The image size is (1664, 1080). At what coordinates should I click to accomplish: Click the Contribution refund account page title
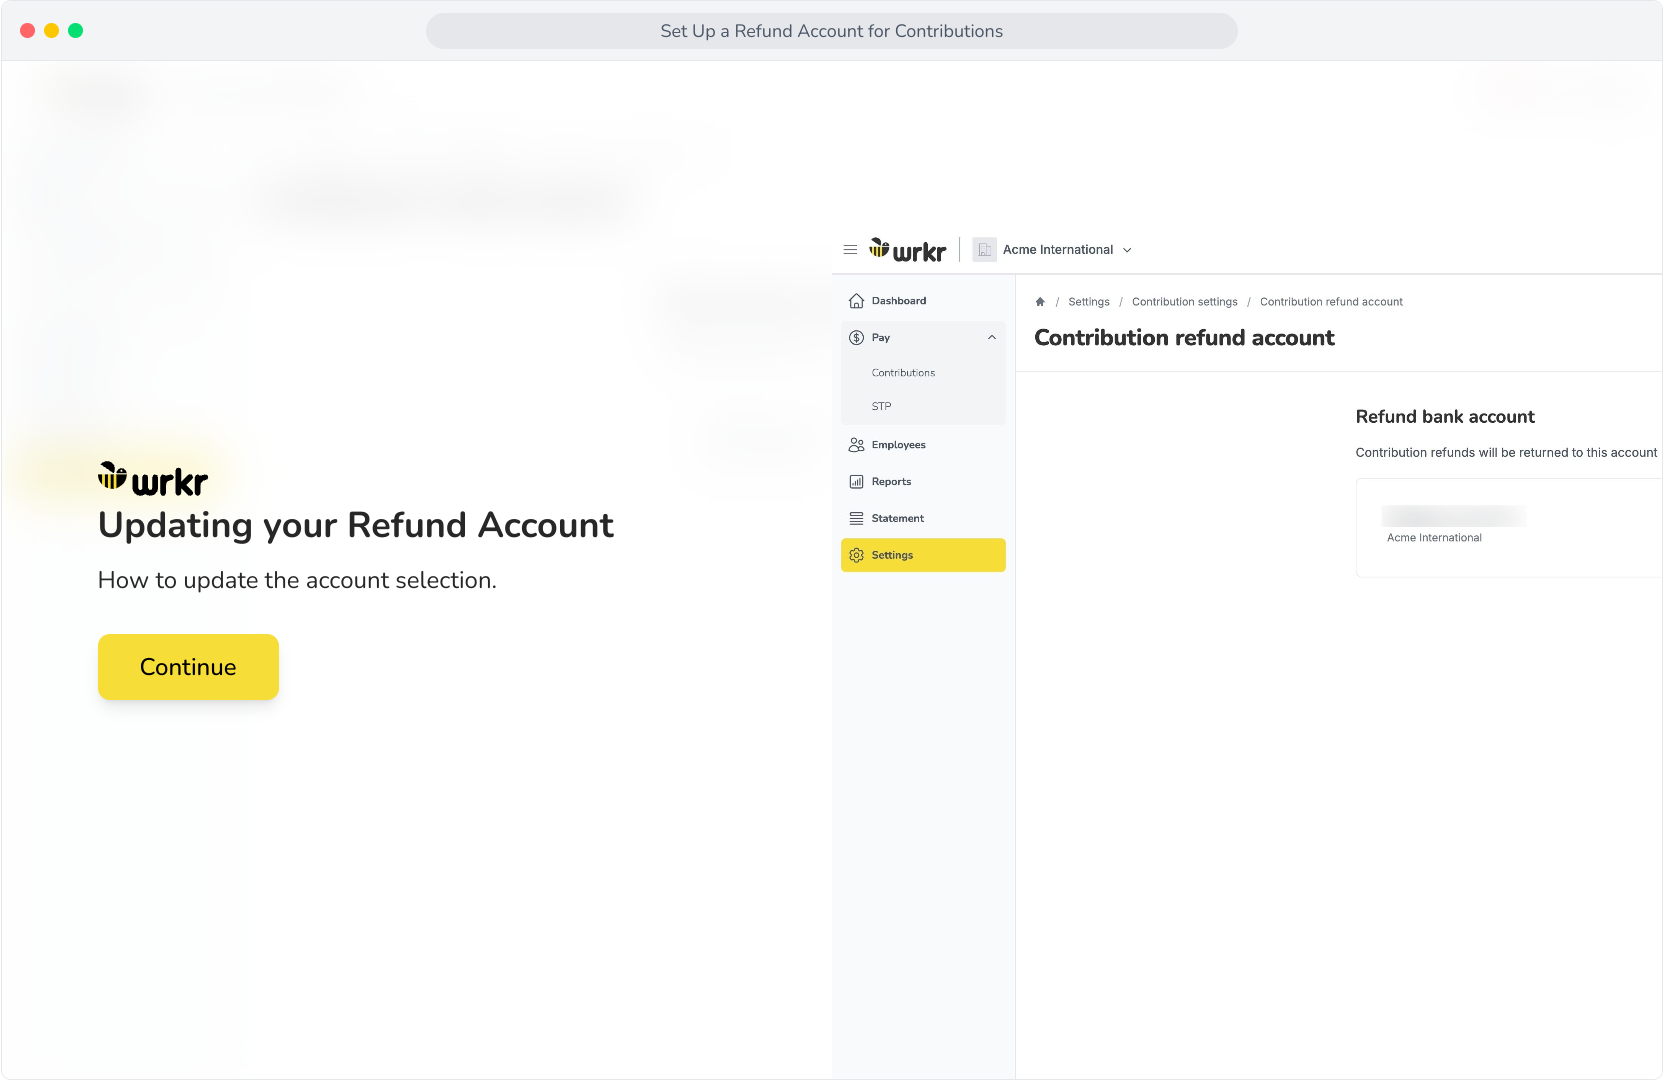(1184, 338)
